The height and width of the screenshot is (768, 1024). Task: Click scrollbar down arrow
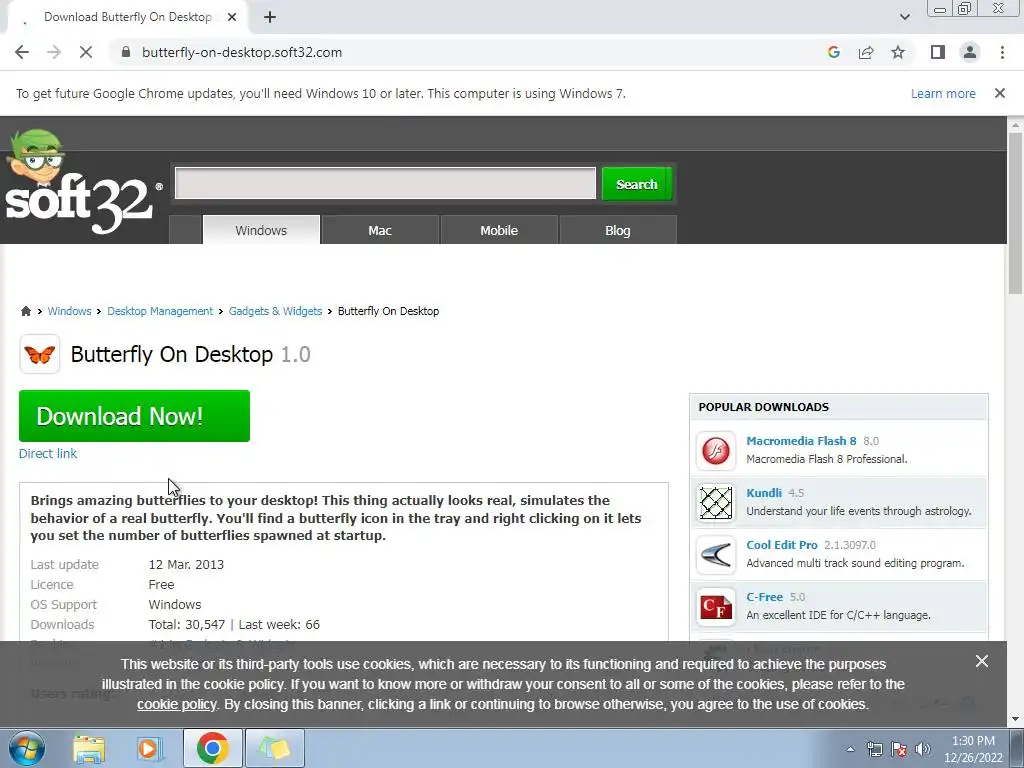click(x=1015, y=719)
